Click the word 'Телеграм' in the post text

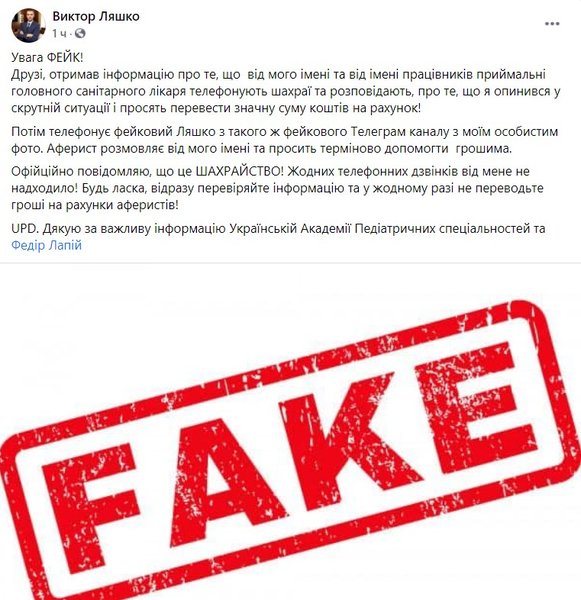click(379, 132)
